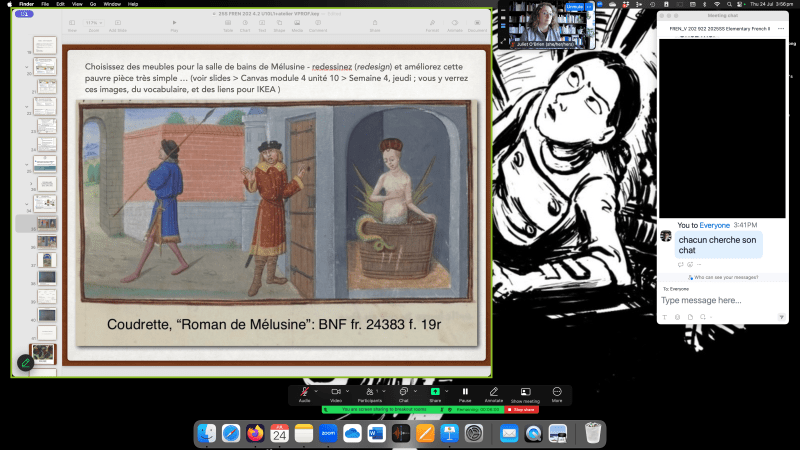Expand the Audio options arrow
This screenshot has width=800, height=450.
click(x=315, y=390)
